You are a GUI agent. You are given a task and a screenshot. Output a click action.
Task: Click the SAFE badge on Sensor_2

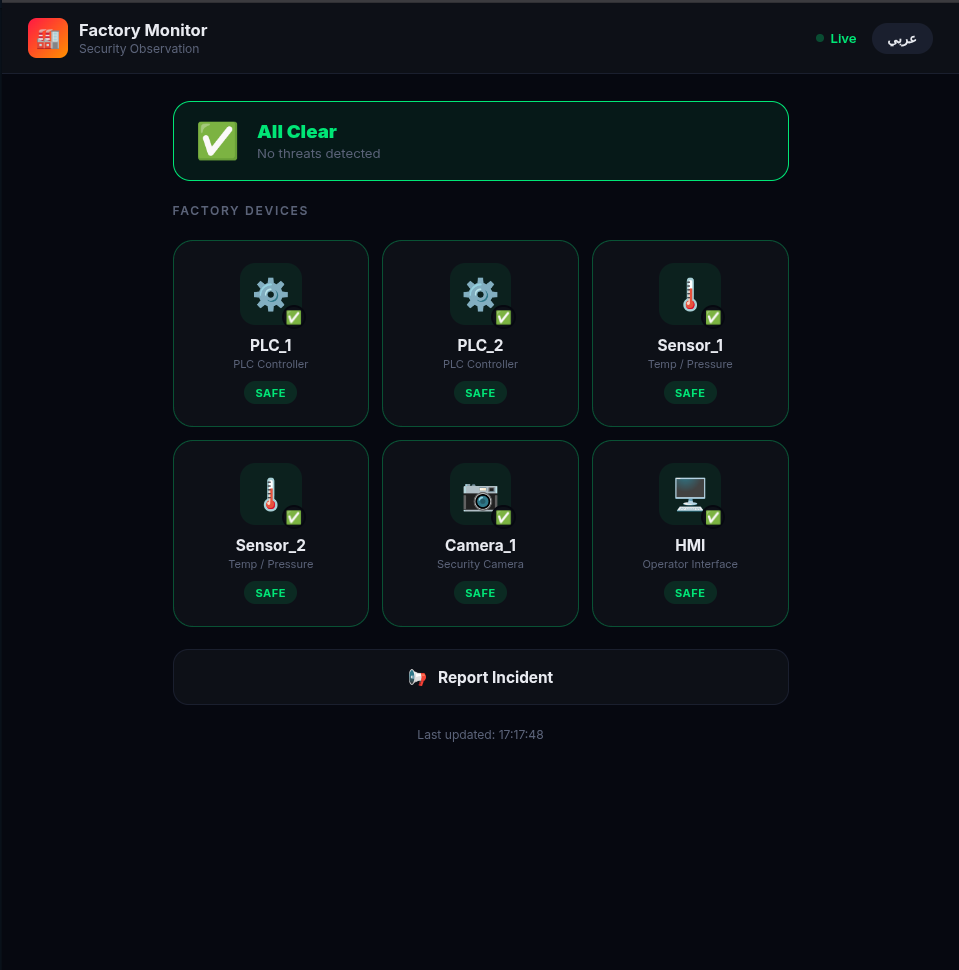coord(270,593)
